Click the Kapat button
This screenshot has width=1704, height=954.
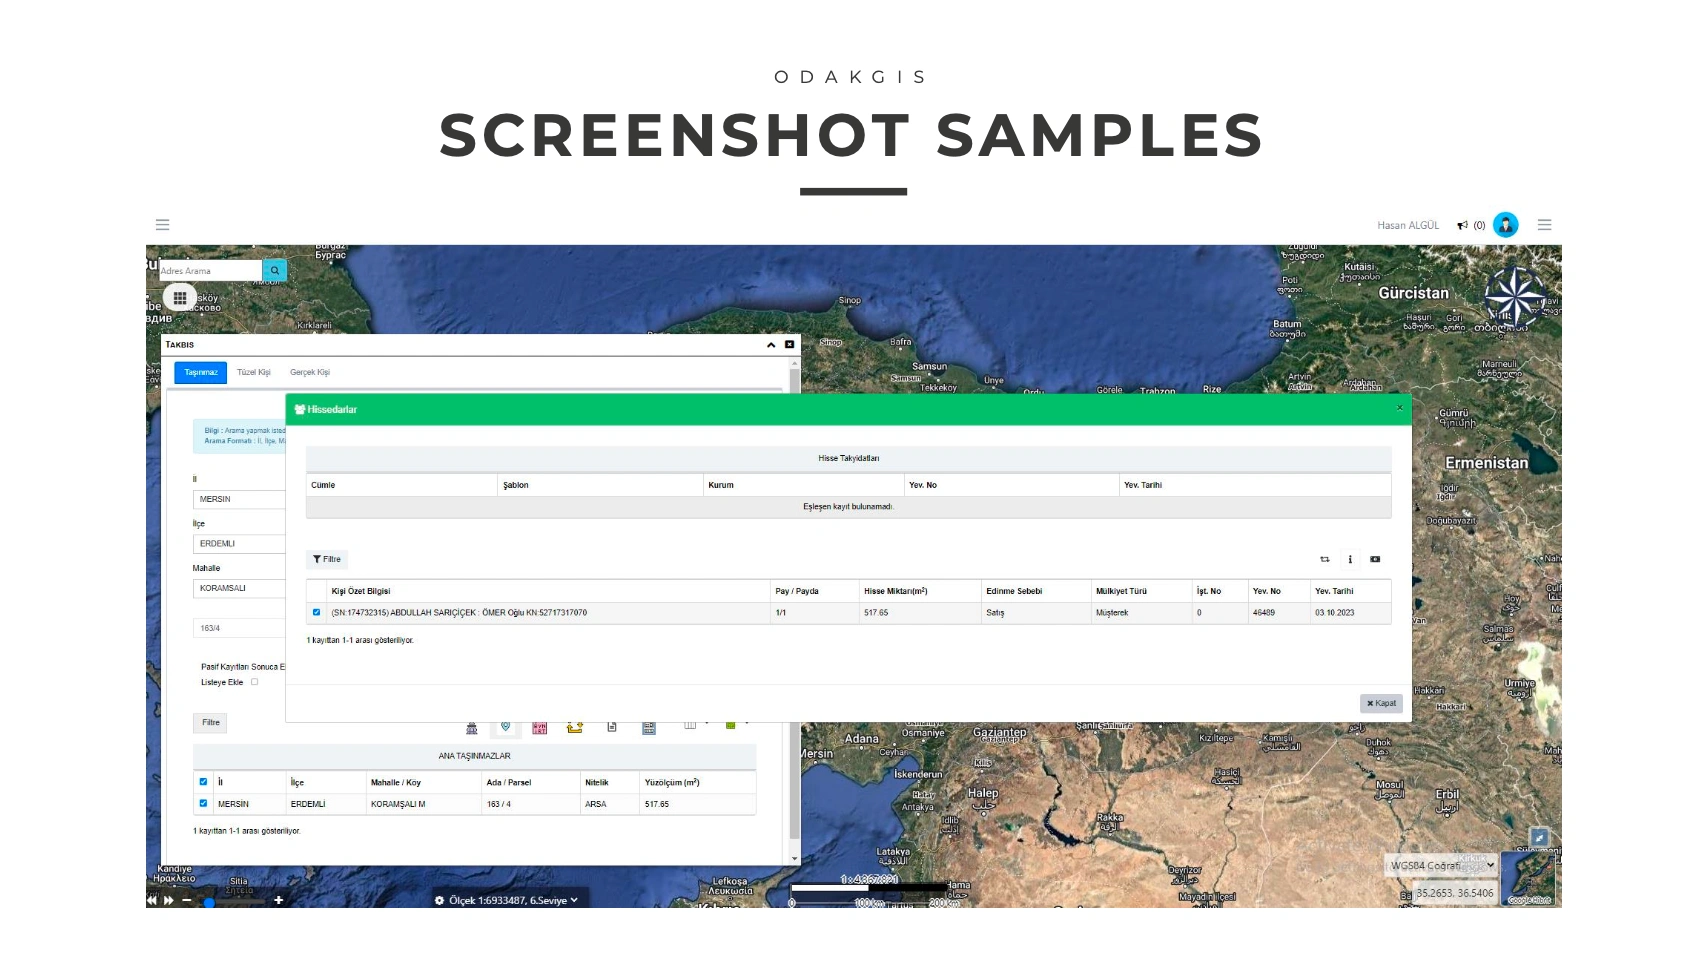pyautogui.click(x=1381, y=704)
